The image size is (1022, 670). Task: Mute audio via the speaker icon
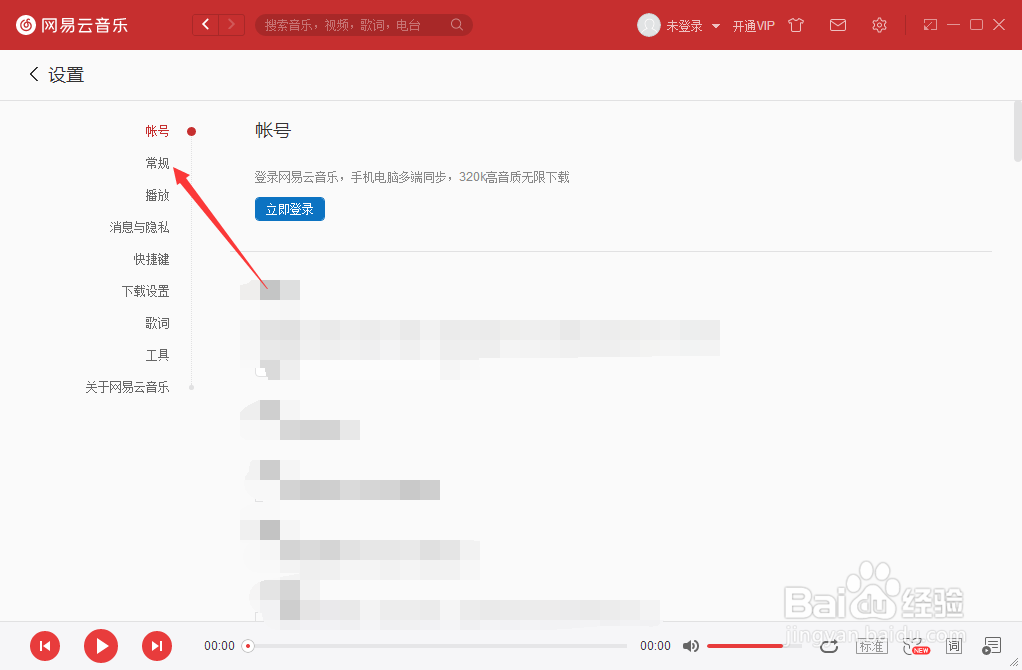pos(691,646)
